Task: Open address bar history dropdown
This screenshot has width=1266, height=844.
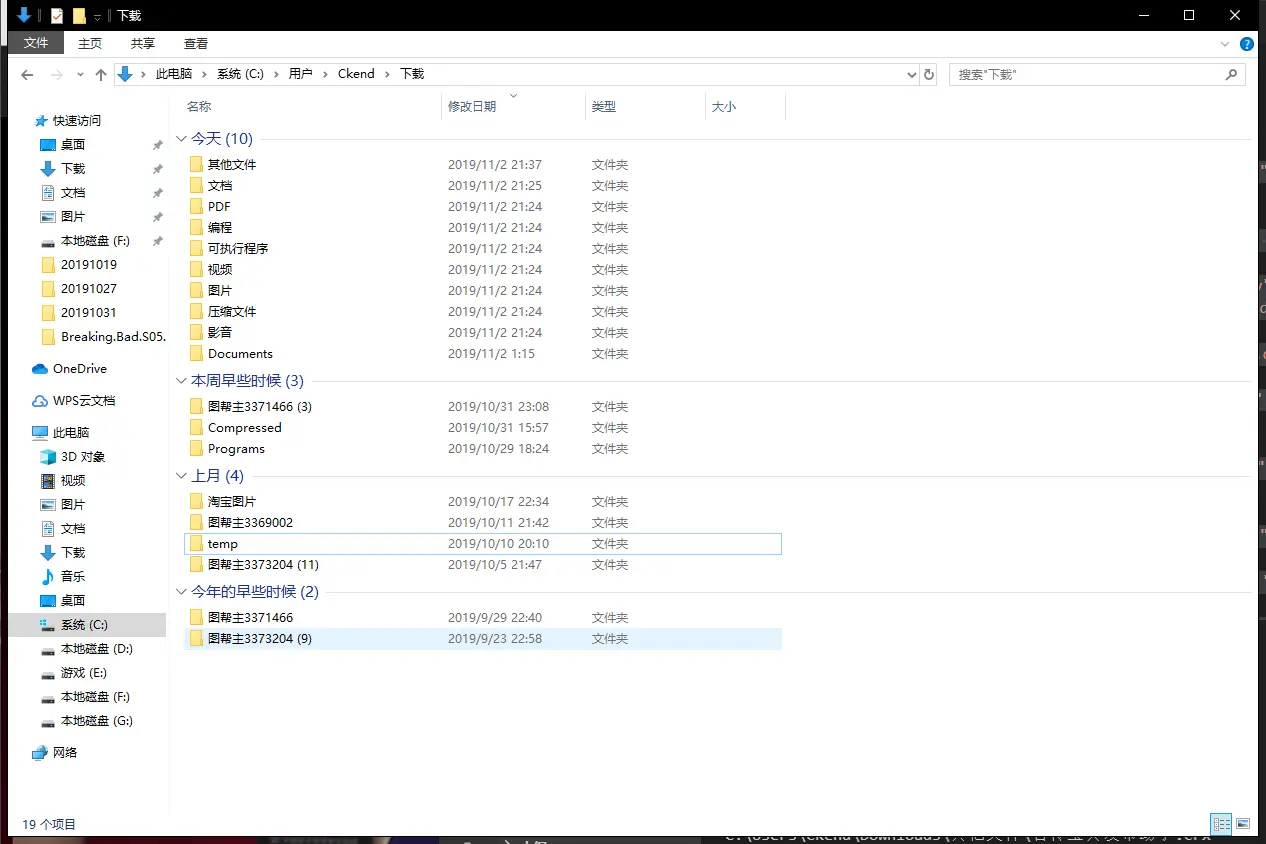Action: 911,74
